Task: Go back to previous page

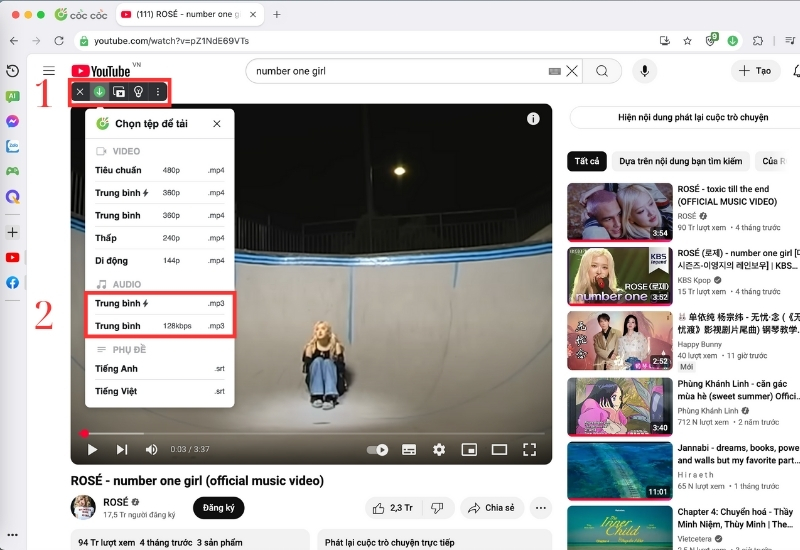Action: point(14,41)
